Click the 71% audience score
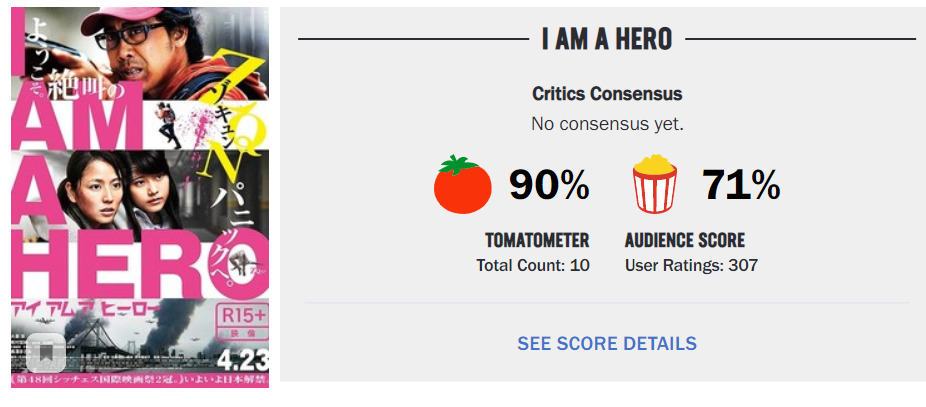The width and height of the screenshot is (926, 407). [741, 185]
